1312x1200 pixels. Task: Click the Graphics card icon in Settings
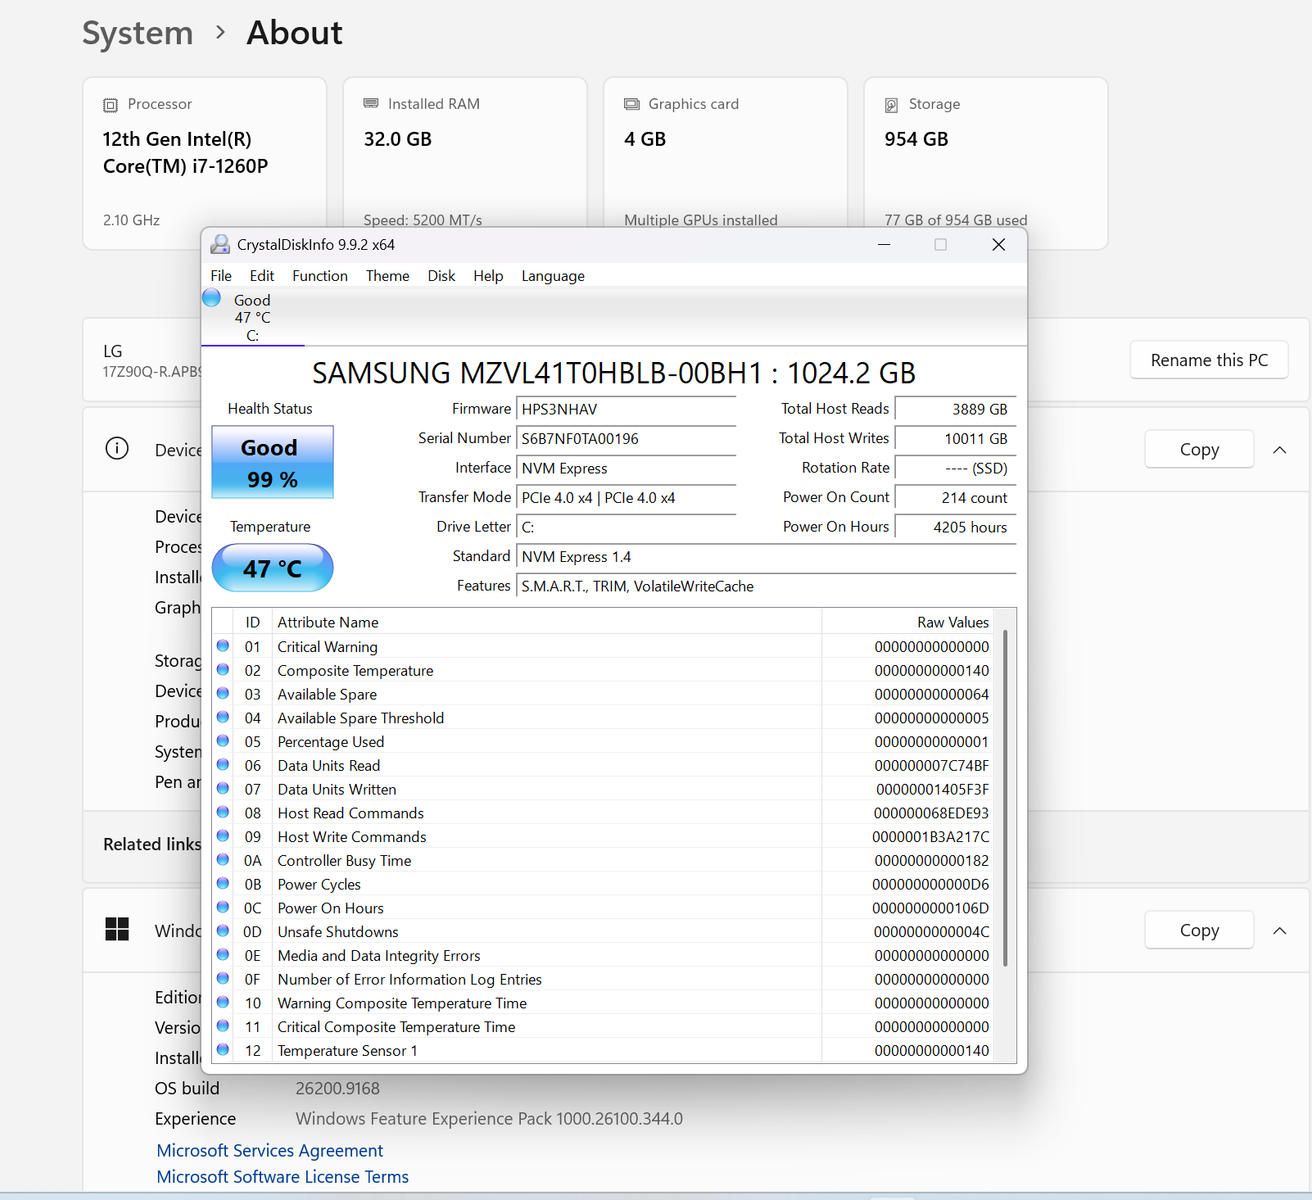tap(632, 104)
